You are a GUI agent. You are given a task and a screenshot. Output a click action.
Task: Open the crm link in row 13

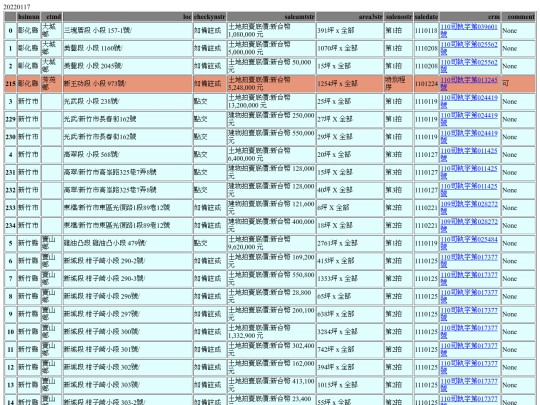(469, 385)
